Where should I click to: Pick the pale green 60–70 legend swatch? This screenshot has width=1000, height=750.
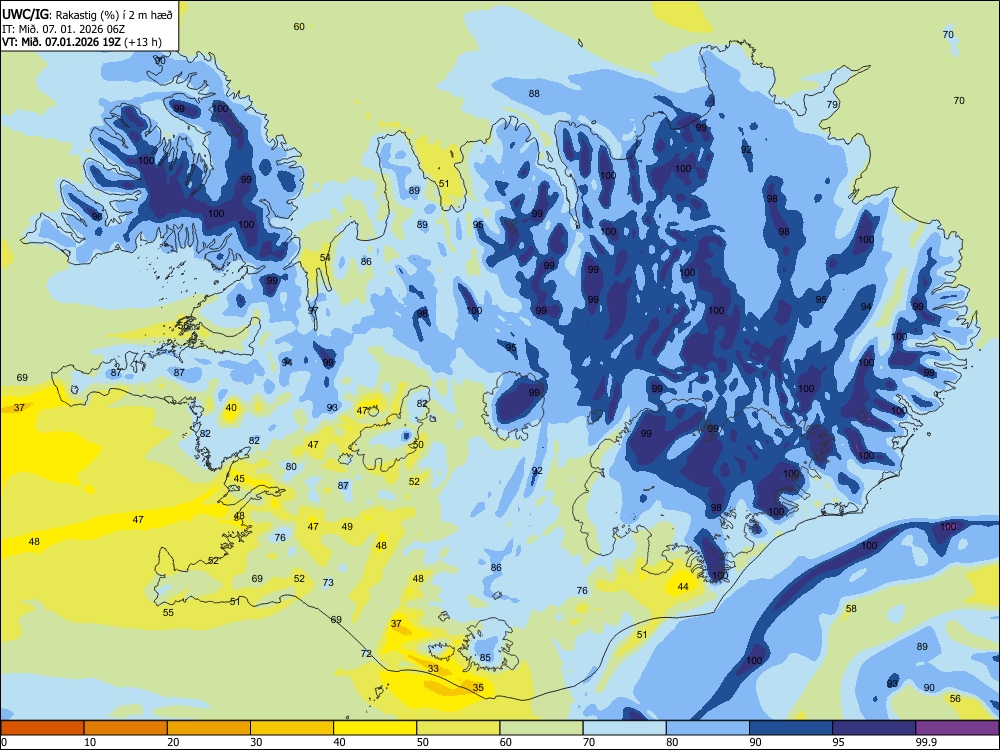click(541, 728)
